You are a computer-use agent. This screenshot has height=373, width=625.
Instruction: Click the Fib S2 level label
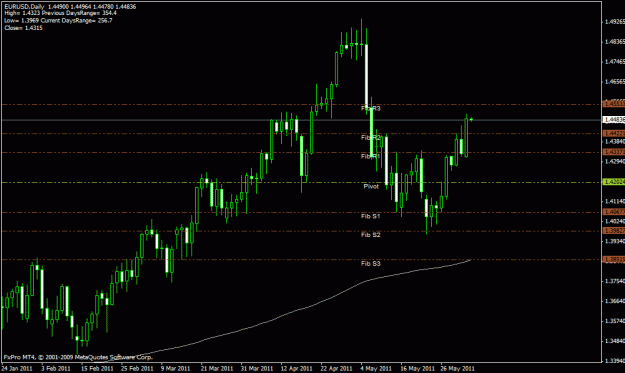point(371,235)
